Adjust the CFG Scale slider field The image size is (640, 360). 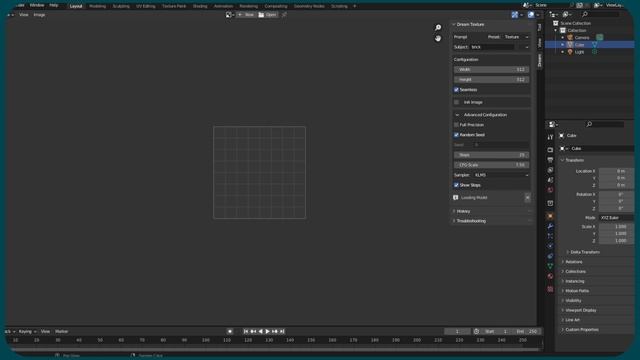click(x=491, y=165)
